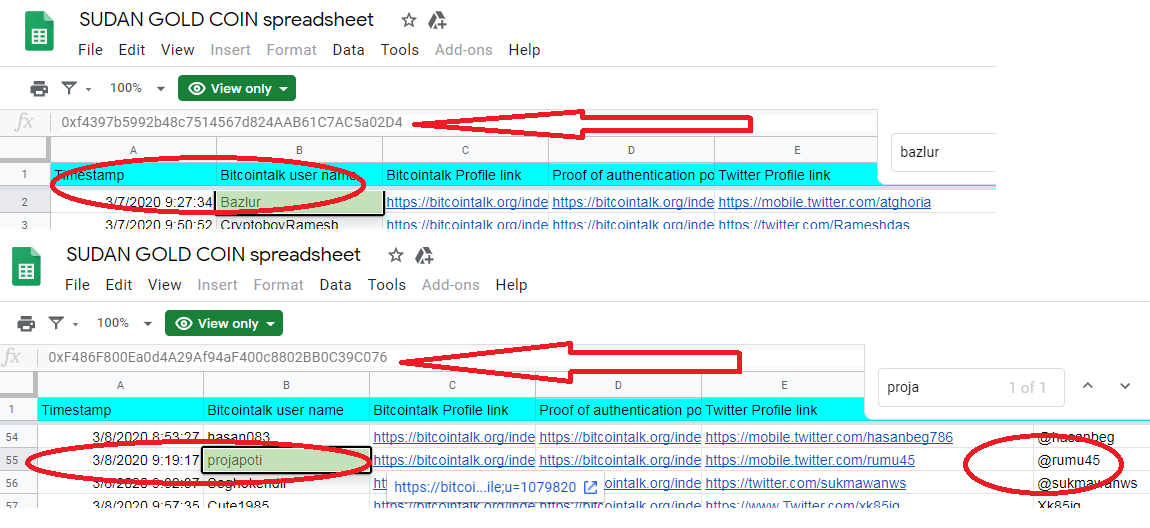Open Help menu in the upper spreadsheet
The width and height of the screenshot is (1150, 528).
coord(524,50)
